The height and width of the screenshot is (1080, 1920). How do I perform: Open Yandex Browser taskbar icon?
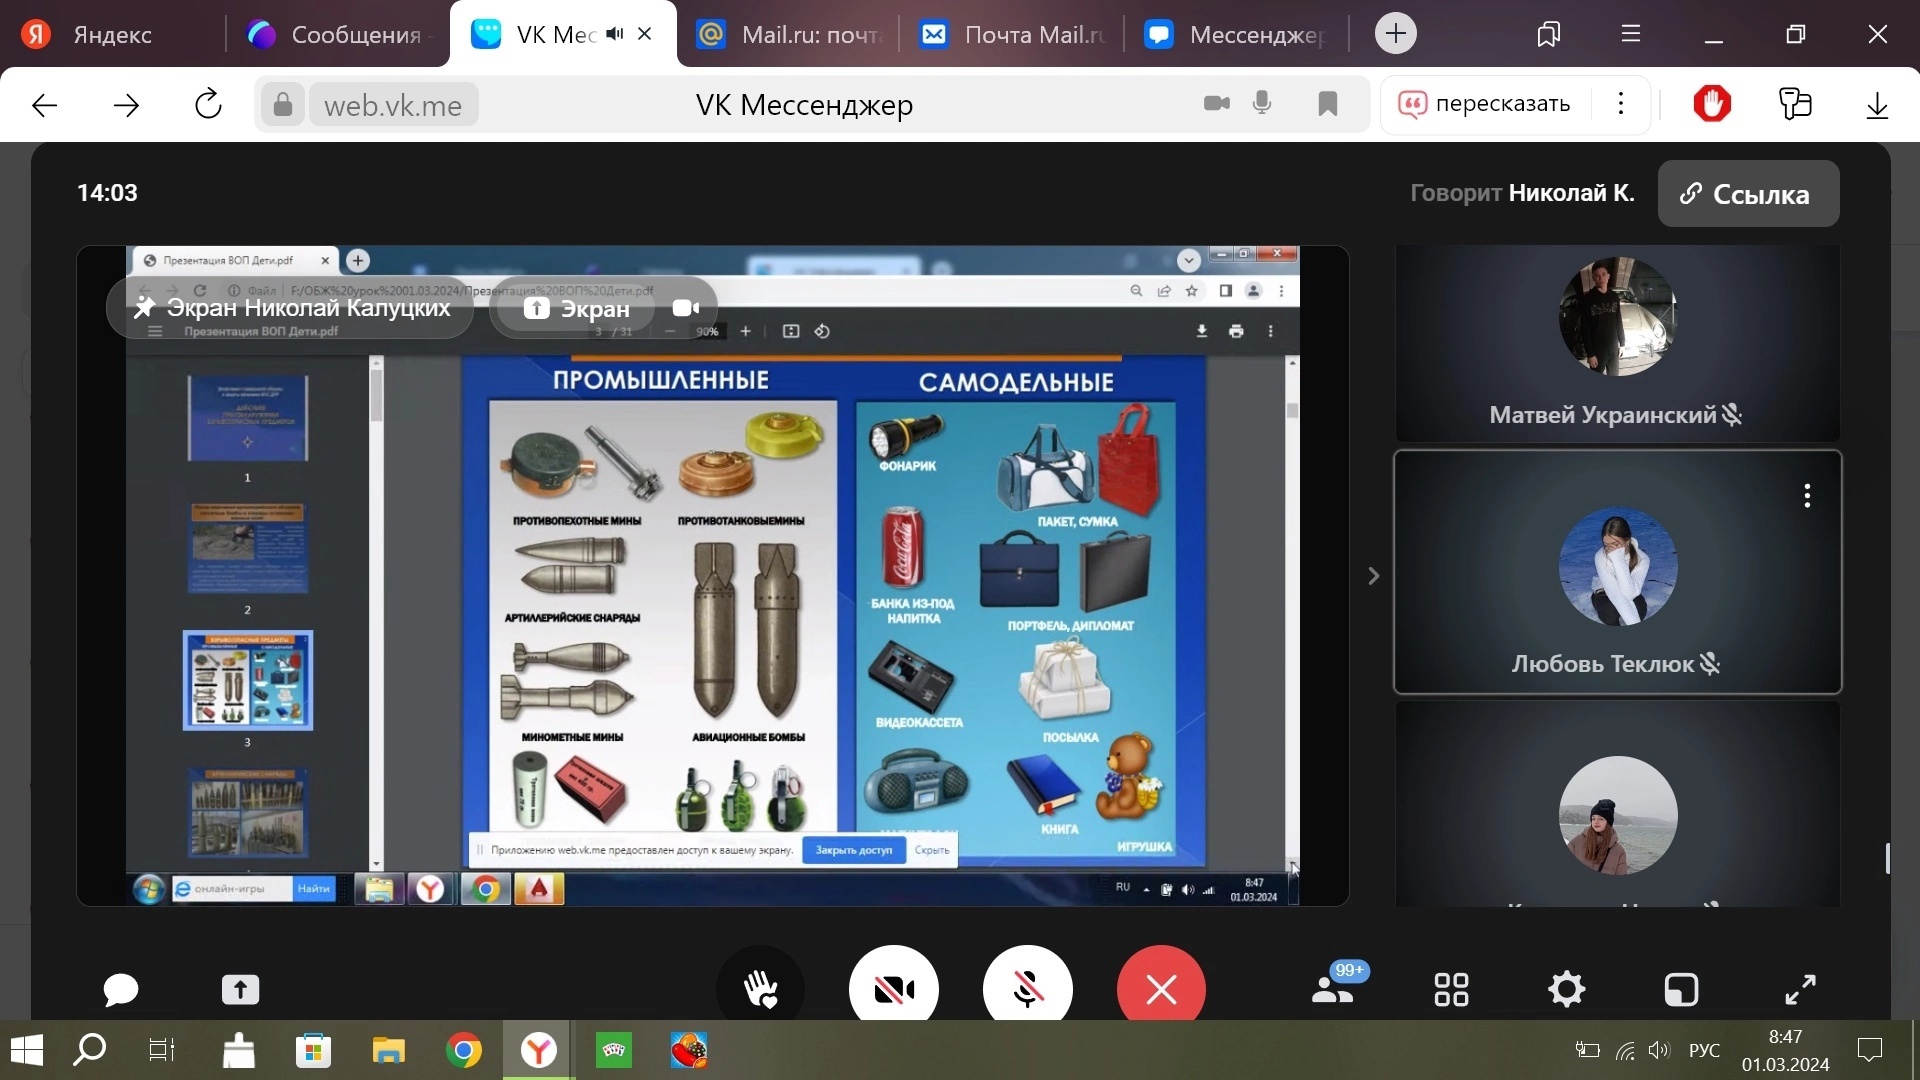[x=539, y=1050]
